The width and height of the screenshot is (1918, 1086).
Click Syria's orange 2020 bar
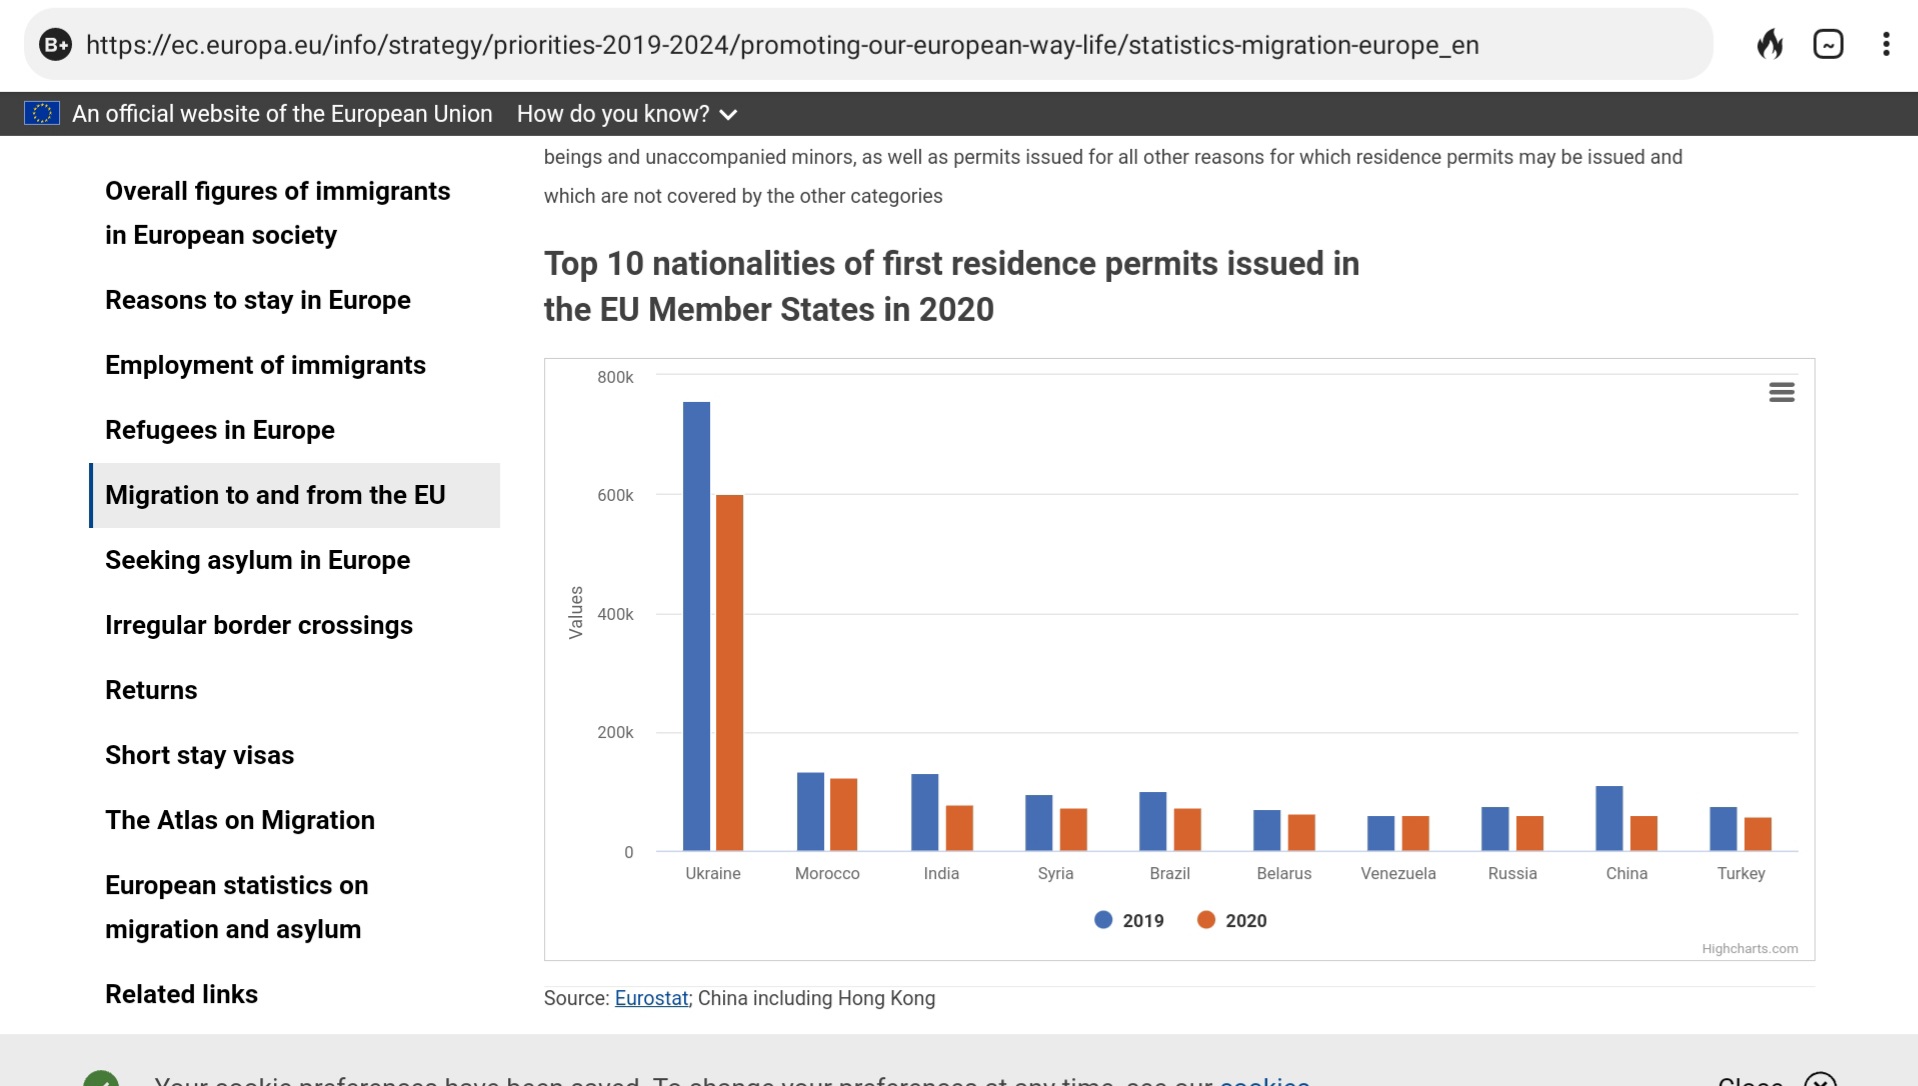click(x=1073, y=830)
